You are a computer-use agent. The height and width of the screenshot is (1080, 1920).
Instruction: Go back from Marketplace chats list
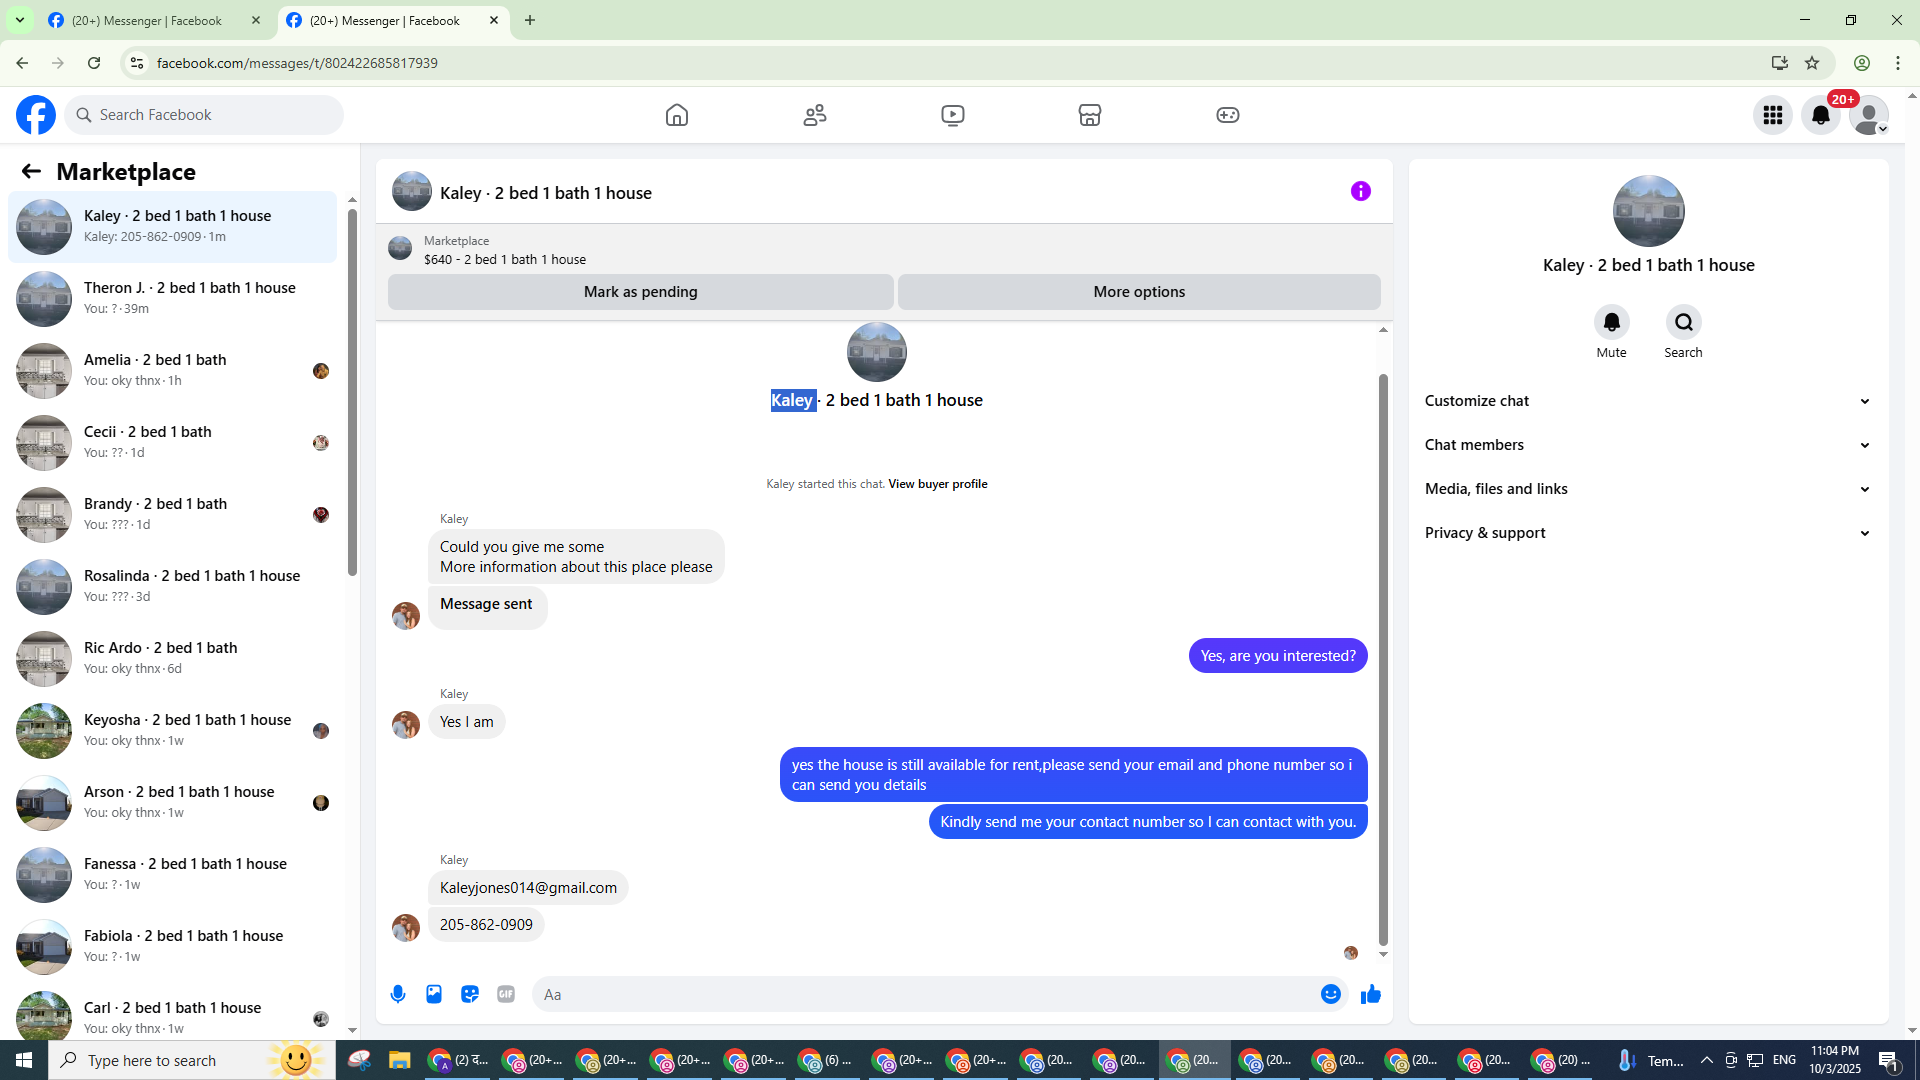tap(31, 171)
